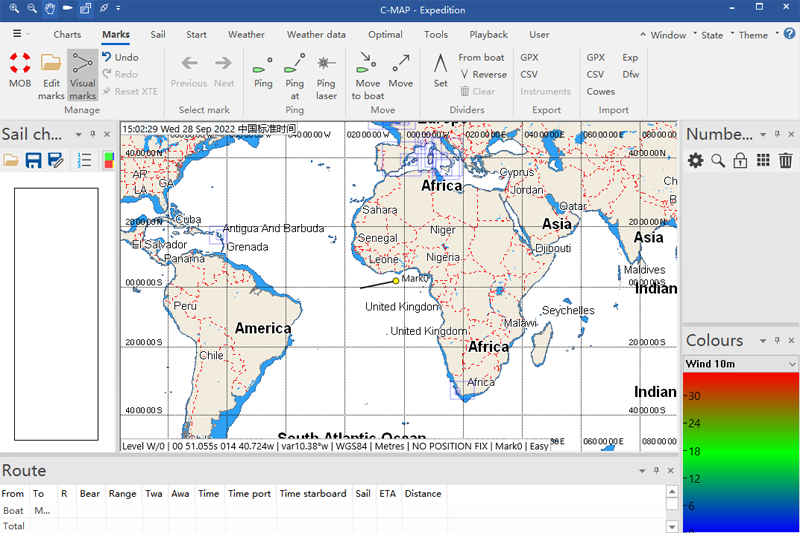Image resolution: width=800 pixels, height=533 pixels.
Task: Open Numbers panel settings gear
Action: pyautogui.click(x=695, y=160)
